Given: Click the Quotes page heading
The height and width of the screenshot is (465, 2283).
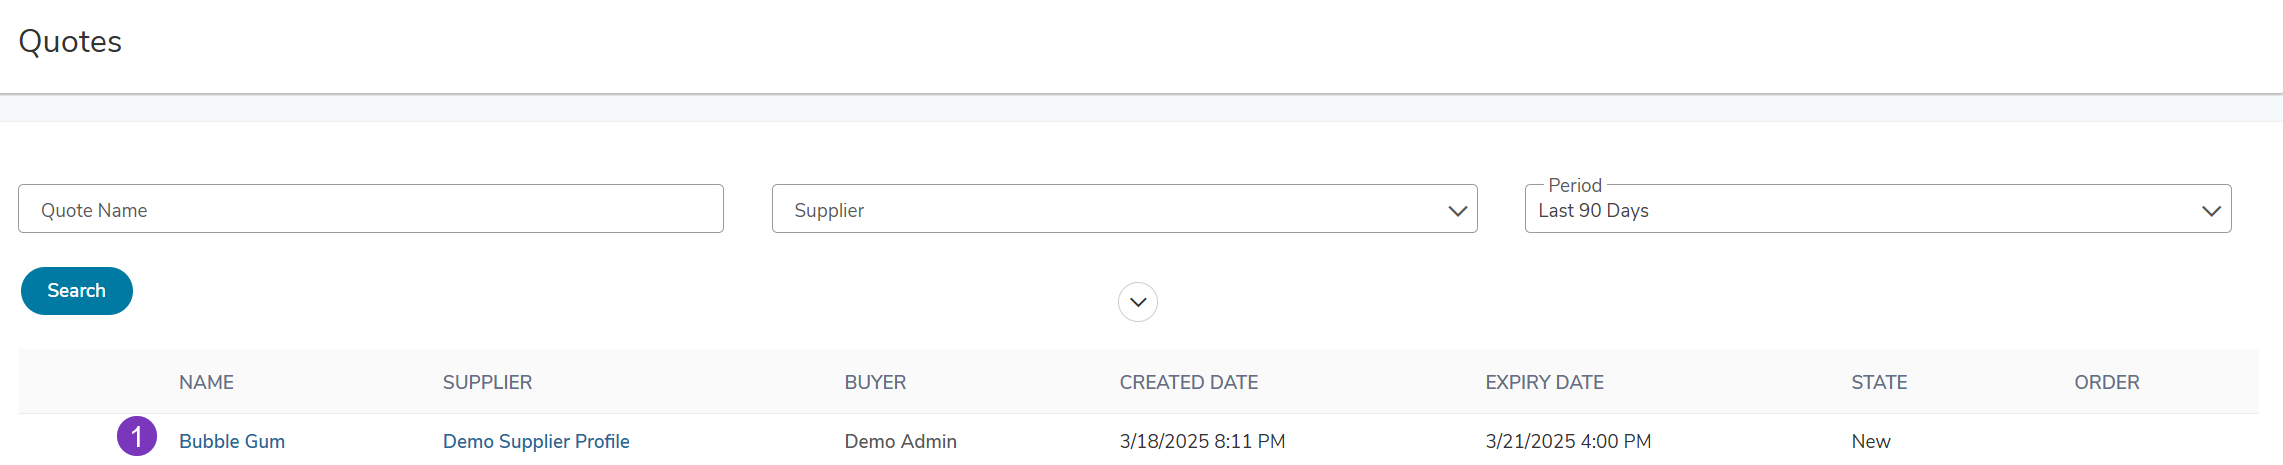Looking at the screenshot, I should tap(70, 41).
